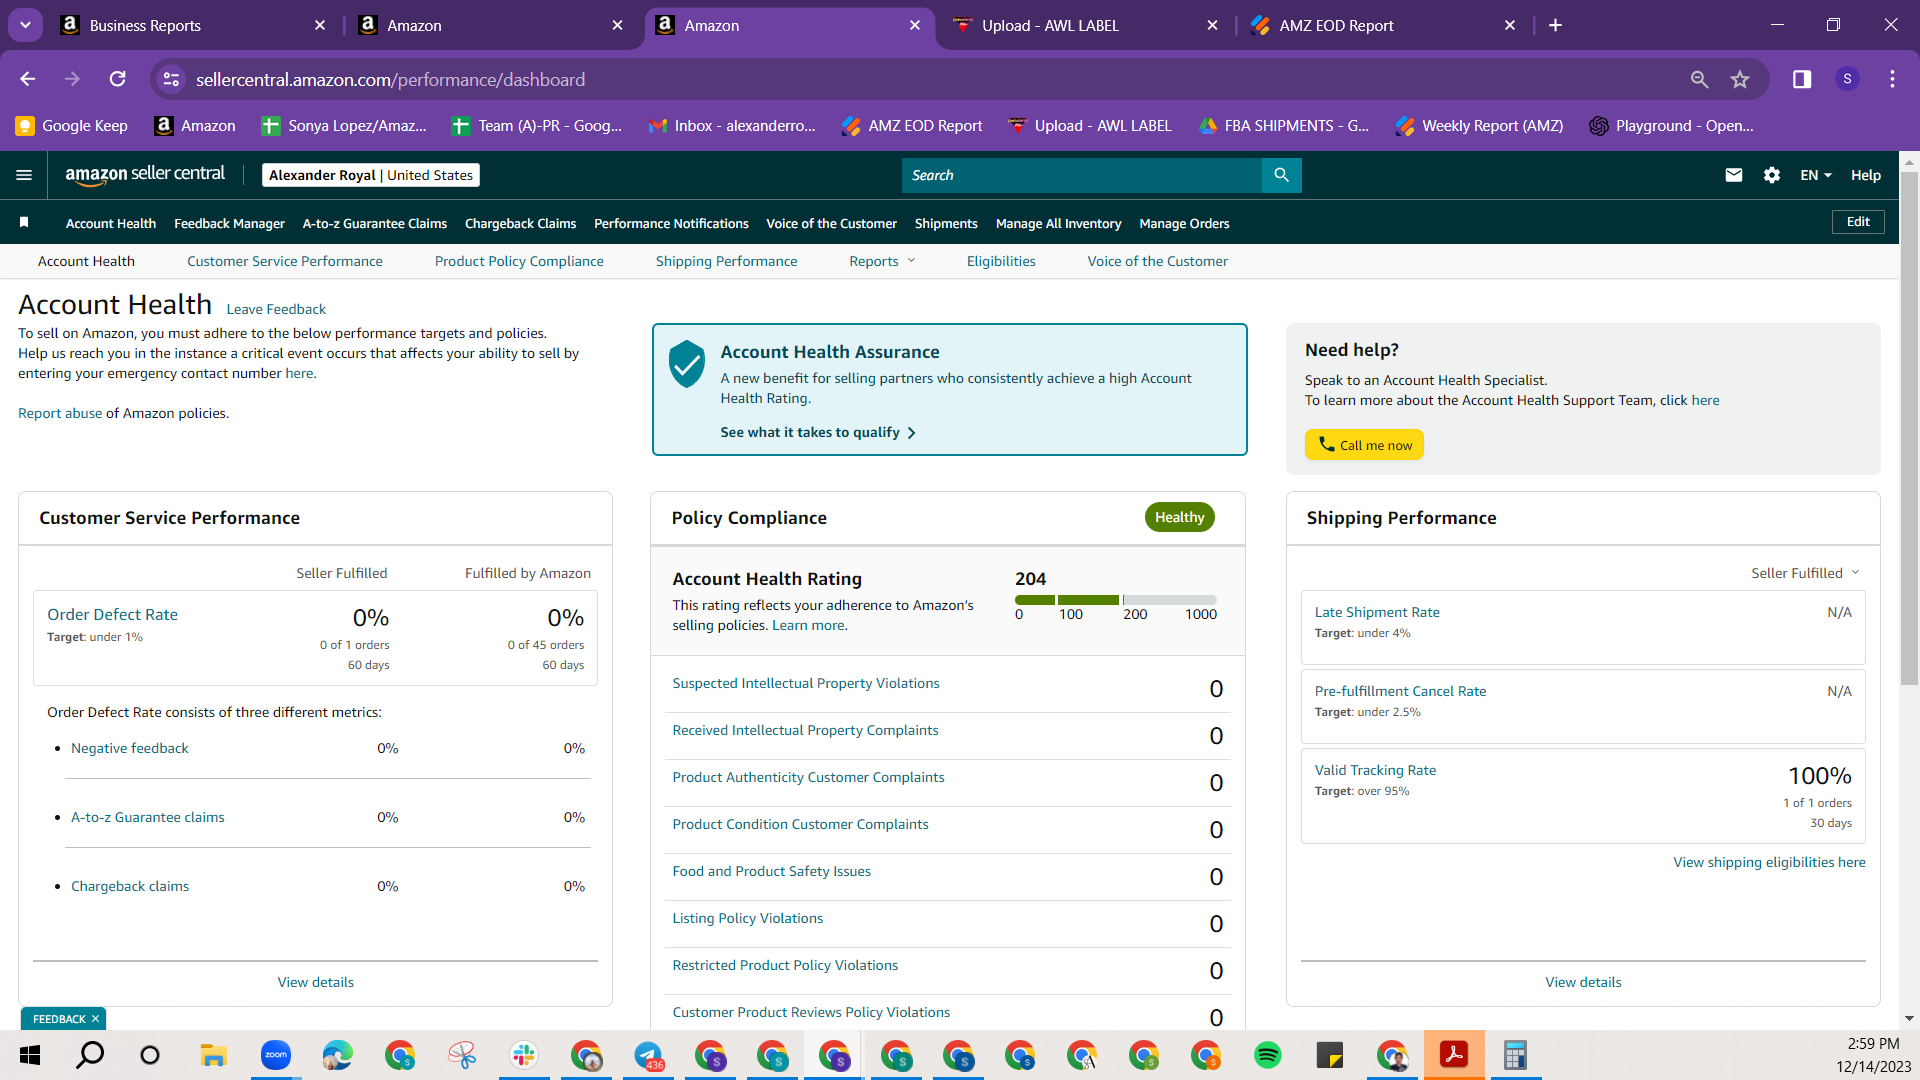This screenshot has width=1920, height=1080.
Task: Open Voice of the Customer sub-tab
Action: tap(1158, 261)
